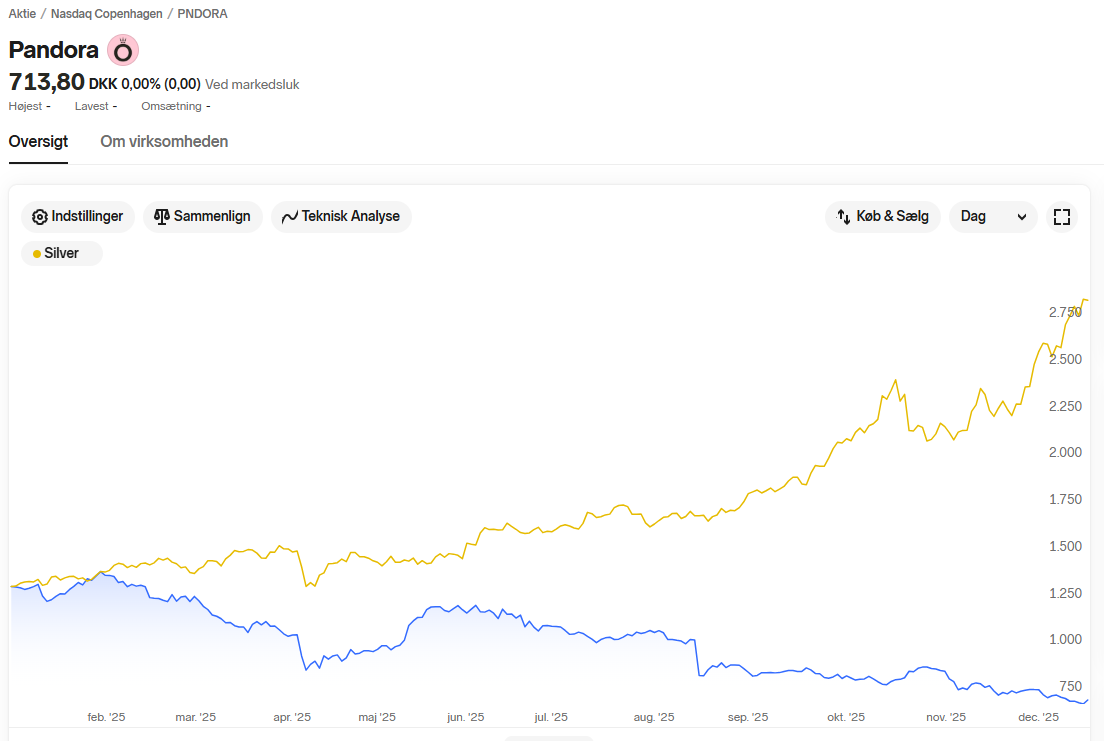Click the Sammenlign button label

pos(212,216)
